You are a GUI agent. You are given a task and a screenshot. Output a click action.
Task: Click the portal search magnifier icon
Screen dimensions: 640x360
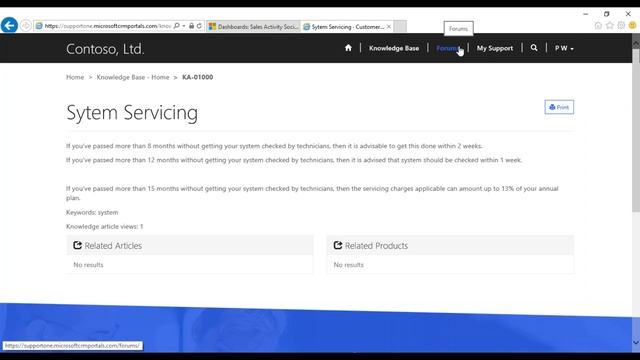[534, 48]
